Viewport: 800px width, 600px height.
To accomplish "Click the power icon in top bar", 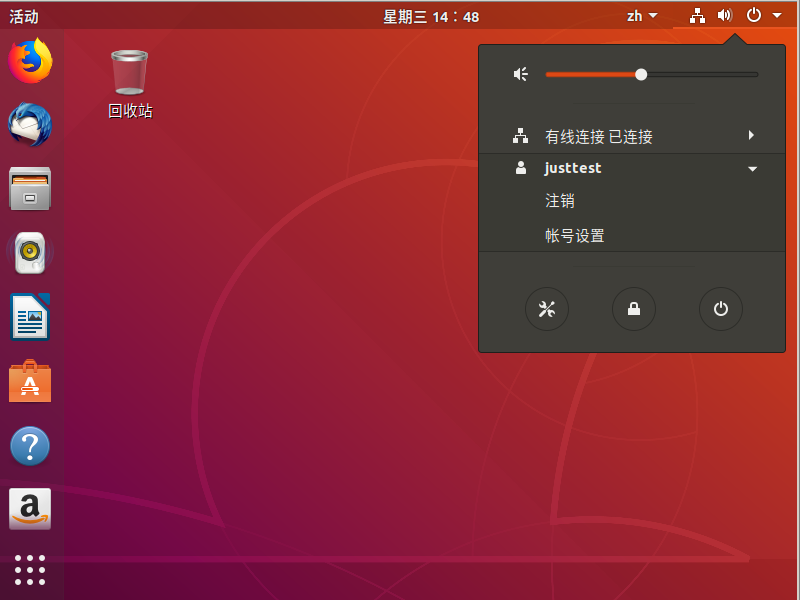I will point(754,15).
